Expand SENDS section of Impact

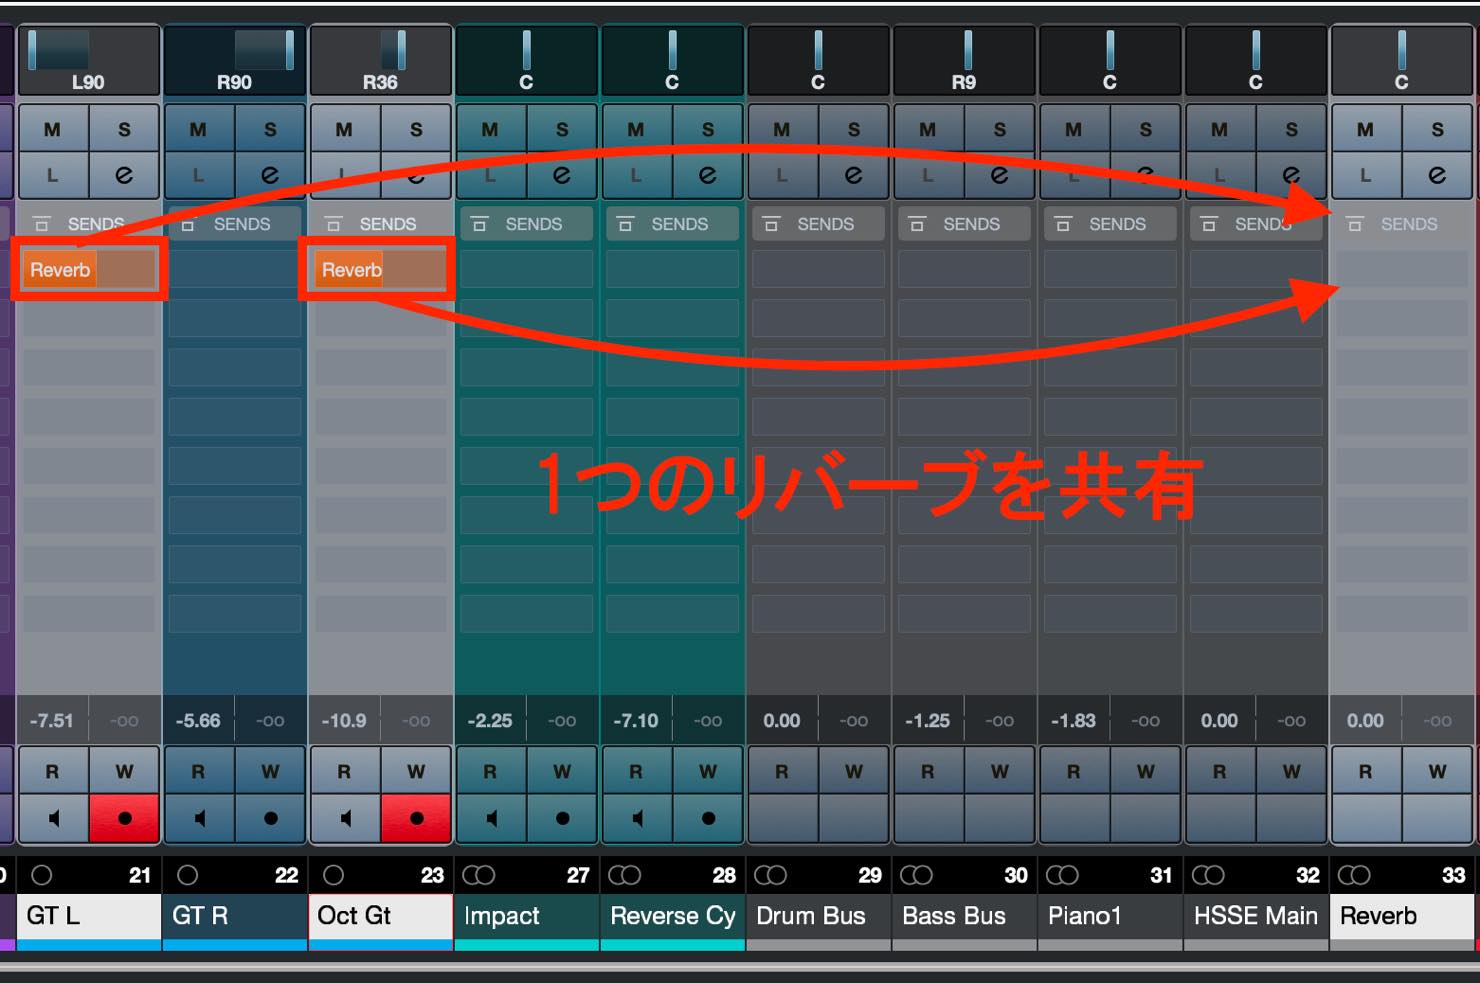pyautogui.click(x=527, y=224)
